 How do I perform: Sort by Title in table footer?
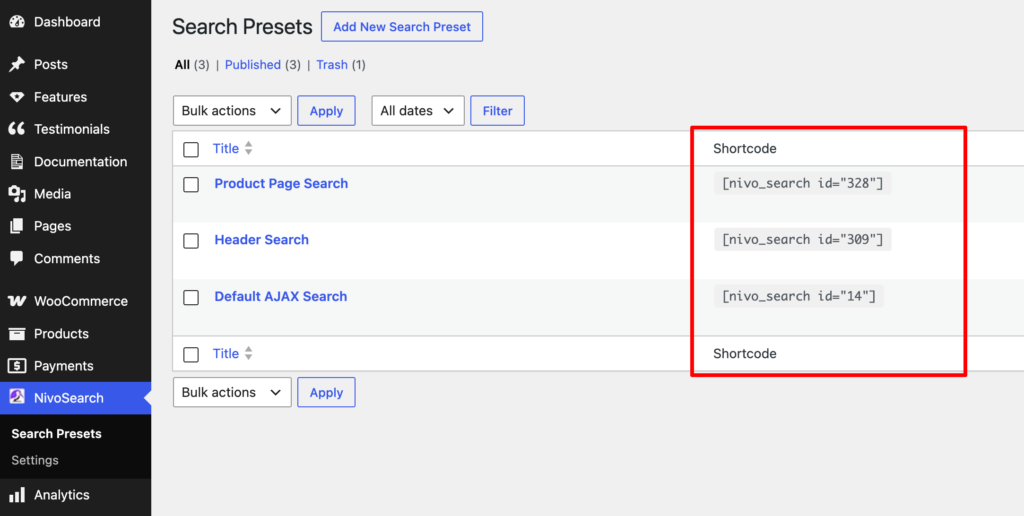(x=226, y=353)
